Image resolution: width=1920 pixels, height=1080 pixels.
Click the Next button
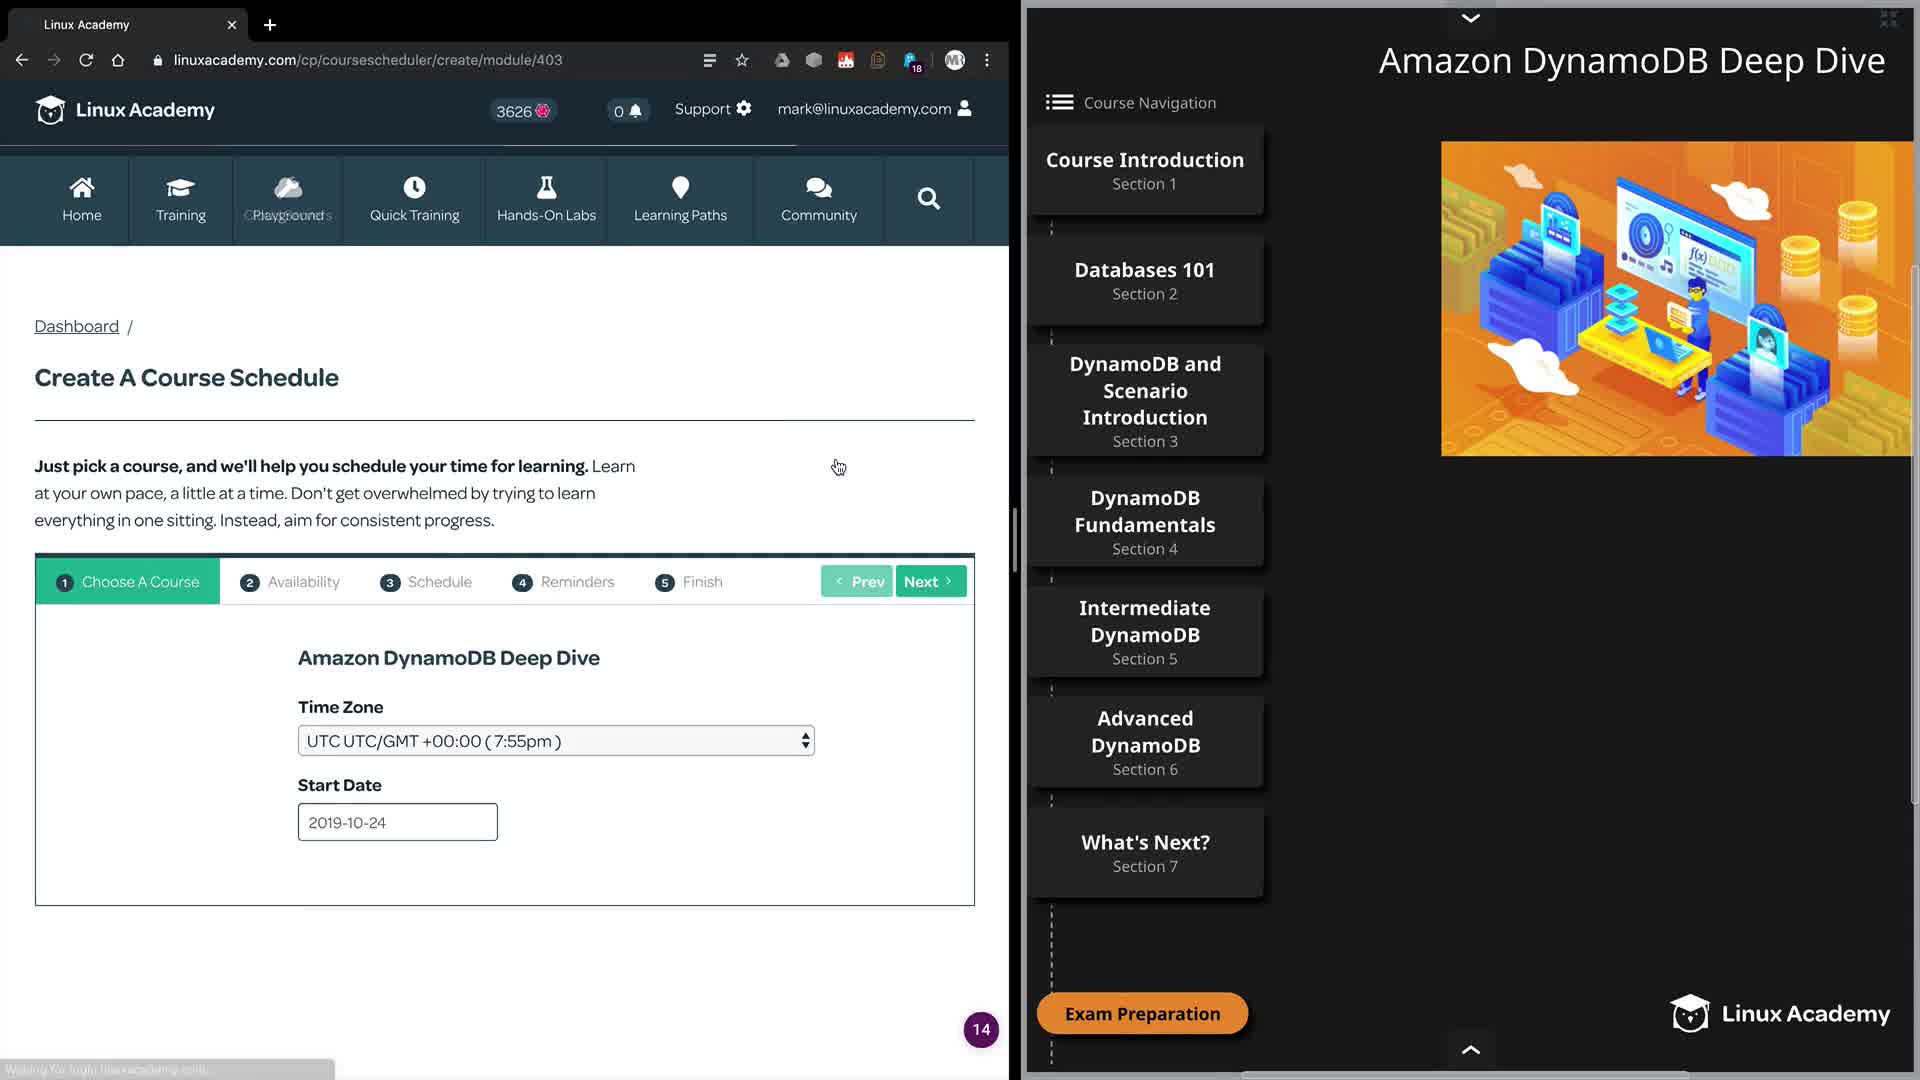pyautogui.click(x=930, y=582)
